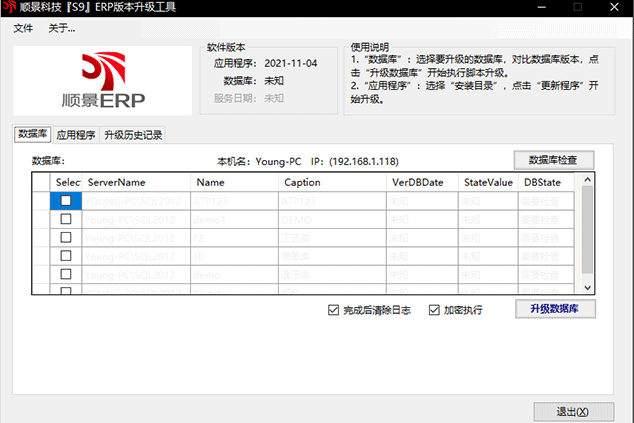The width and height of the screenshot is (634, 423).
Task: Click the 数据库检查 button
Action: [x=554, y=159]
